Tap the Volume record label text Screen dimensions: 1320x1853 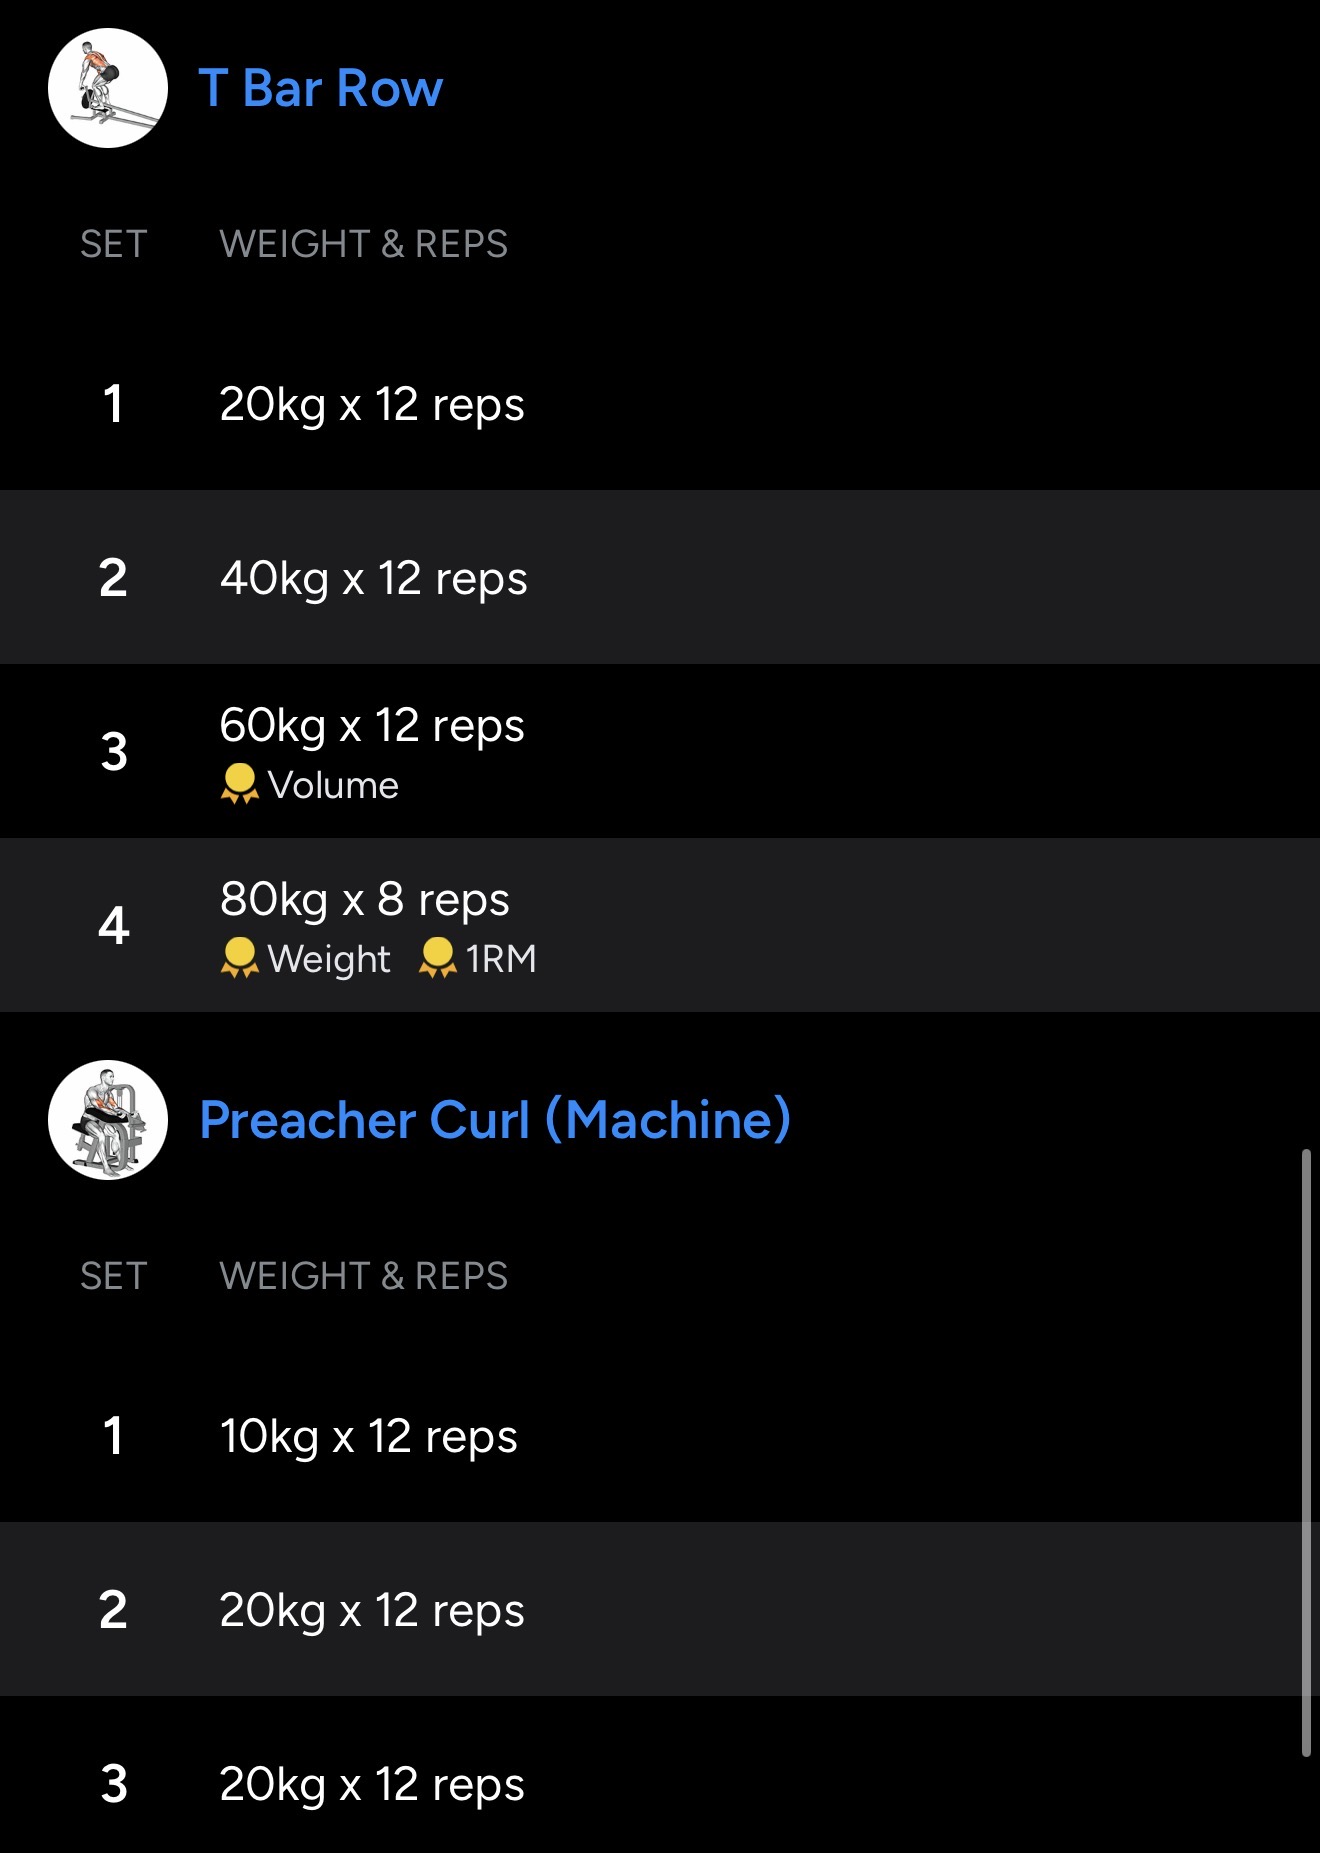tap(333, 786)
